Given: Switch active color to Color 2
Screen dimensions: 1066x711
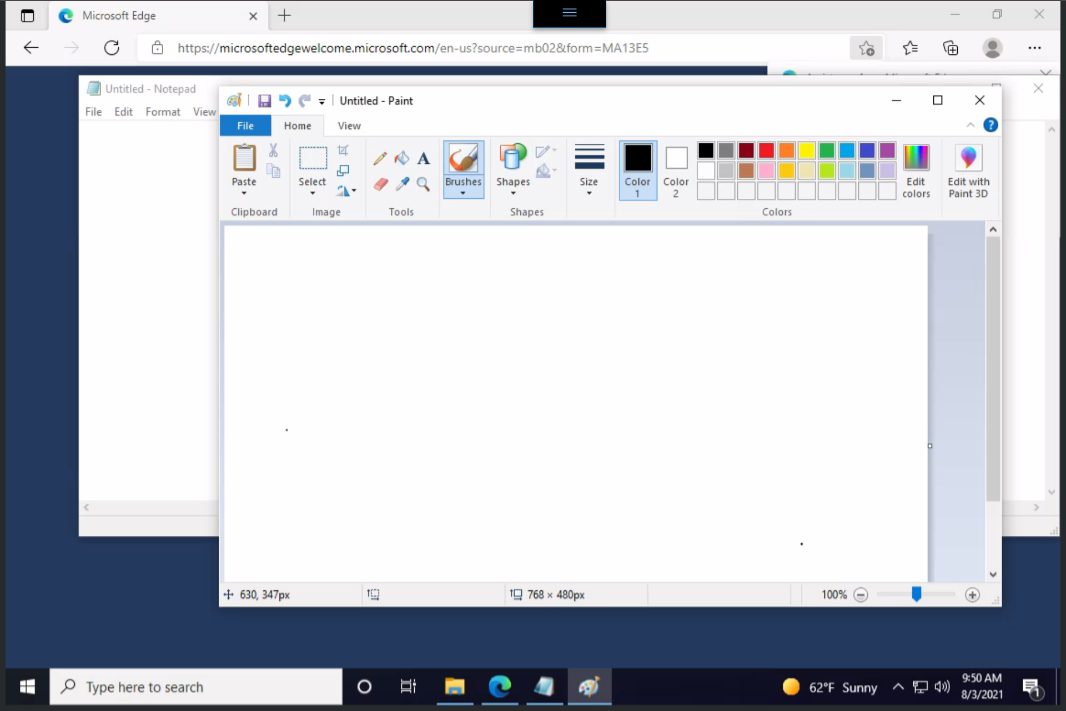Looking at the screenshot, I should (x=676, y=169).
